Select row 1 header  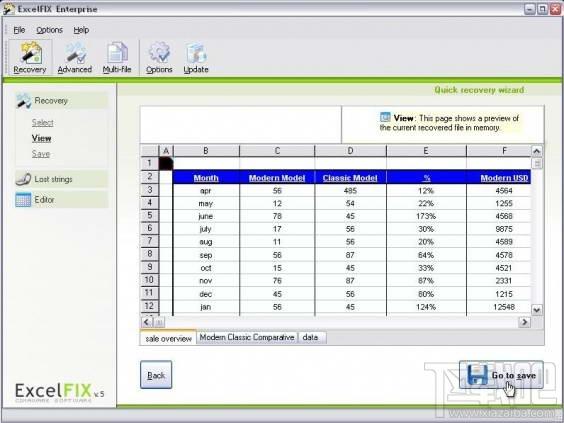click(149, 163)
